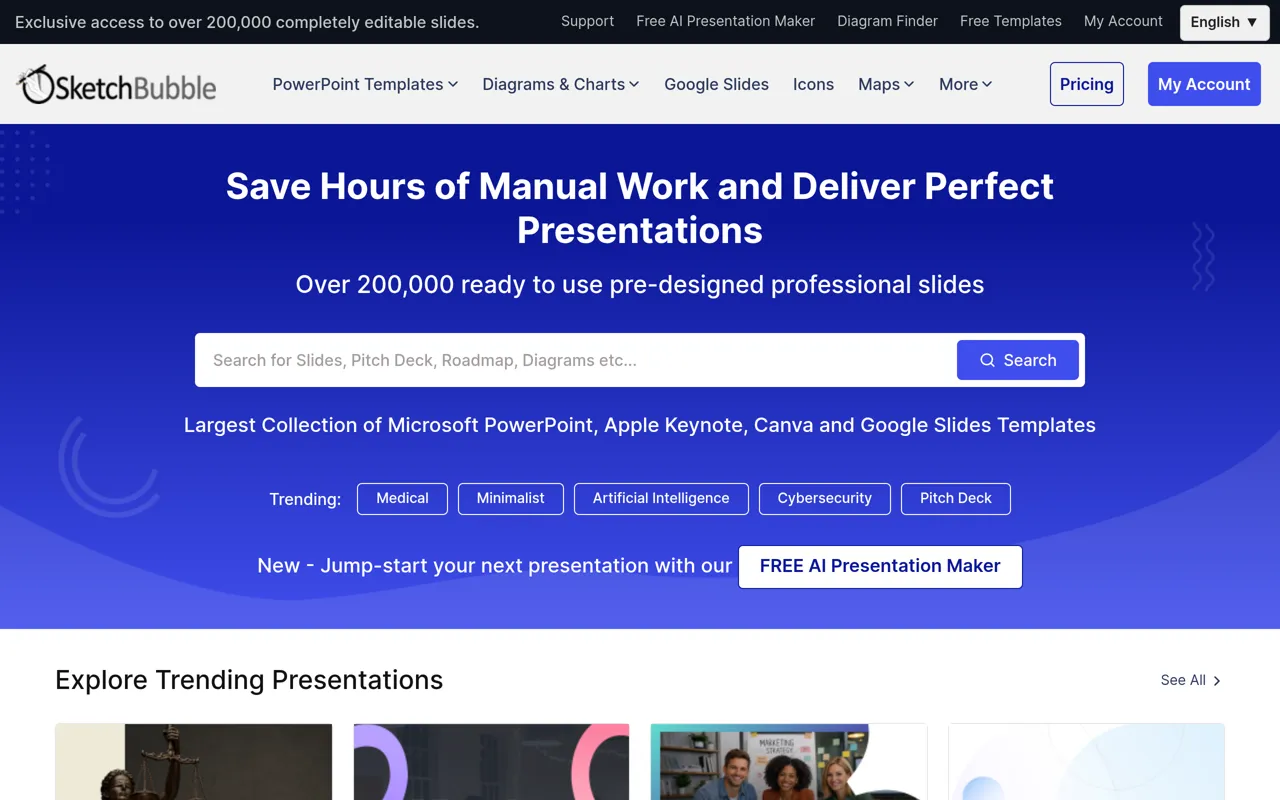
Task: Expand PowerPoint Templates menu
Action: [365, 84]
